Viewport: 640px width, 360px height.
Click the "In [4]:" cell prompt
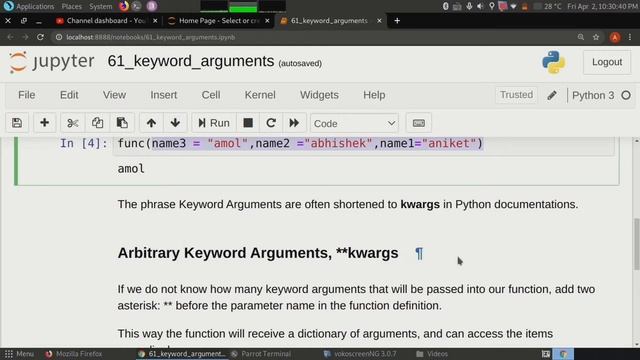tap(84, 144)
